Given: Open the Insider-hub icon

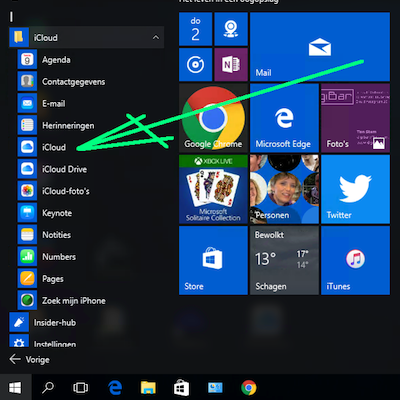Looking at the screenshot, I should click(x=19, y=322).
